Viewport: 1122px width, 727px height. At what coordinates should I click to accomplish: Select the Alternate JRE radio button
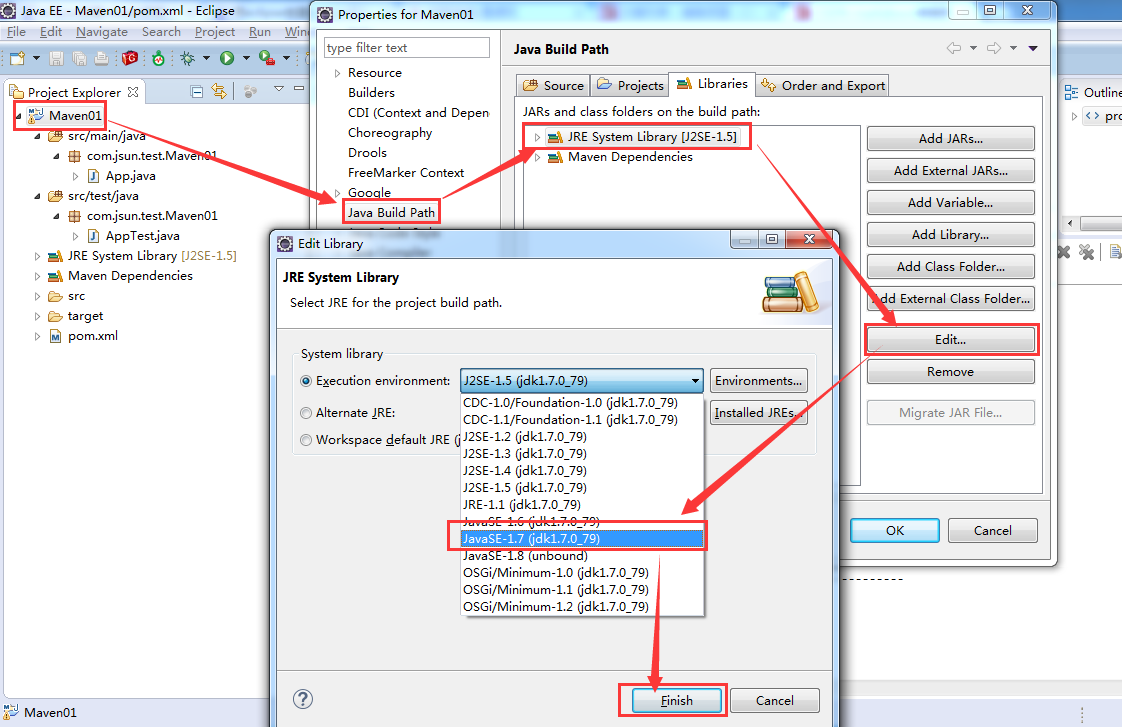(x=306, y=413)
